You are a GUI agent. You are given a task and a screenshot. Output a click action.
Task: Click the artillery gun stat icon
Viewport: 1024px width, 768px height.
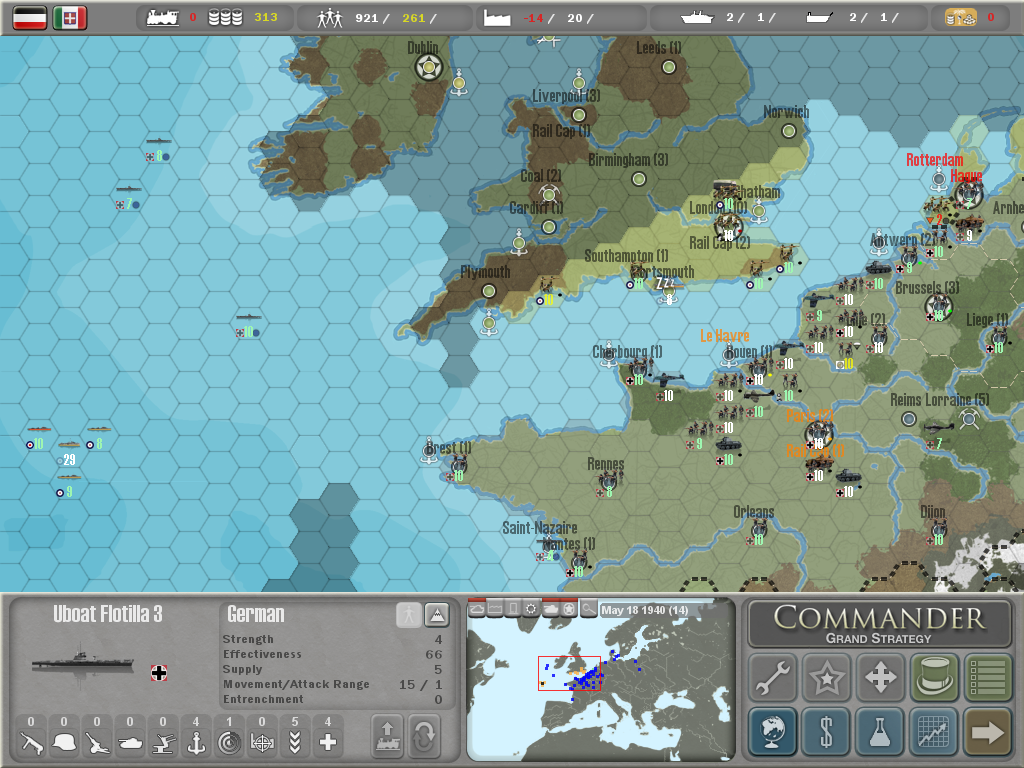pyautogui.click(x=97, y=743)
